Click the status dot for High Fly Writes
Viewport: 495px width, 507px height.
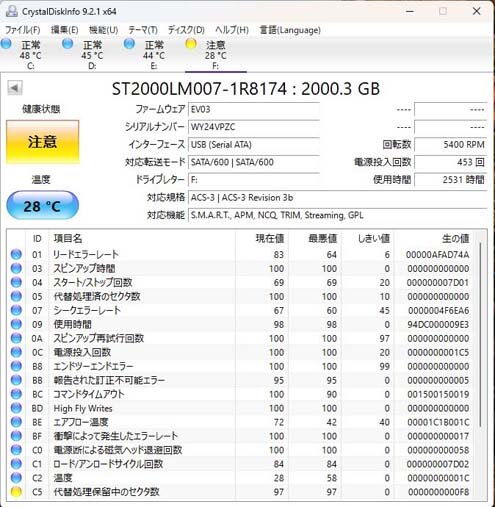pos(16,408)
